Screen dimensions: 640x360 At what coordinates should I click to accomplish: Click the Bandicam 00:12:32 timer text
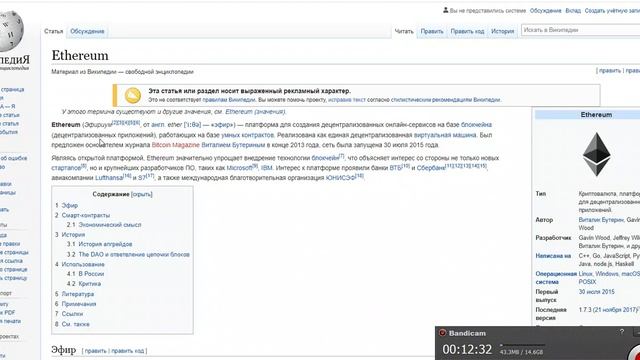467,349
